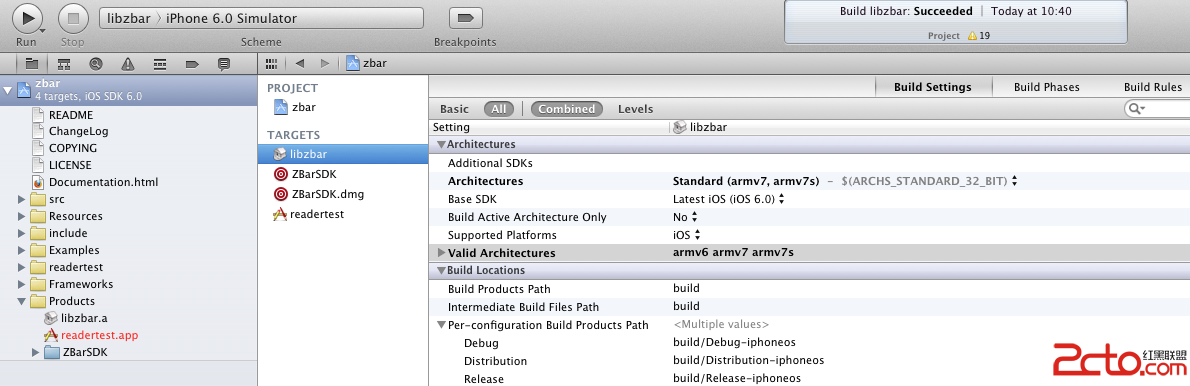Expand the Resources folder
The height and width of the screenshot is (386, 1190).
[x=21, y=216]
